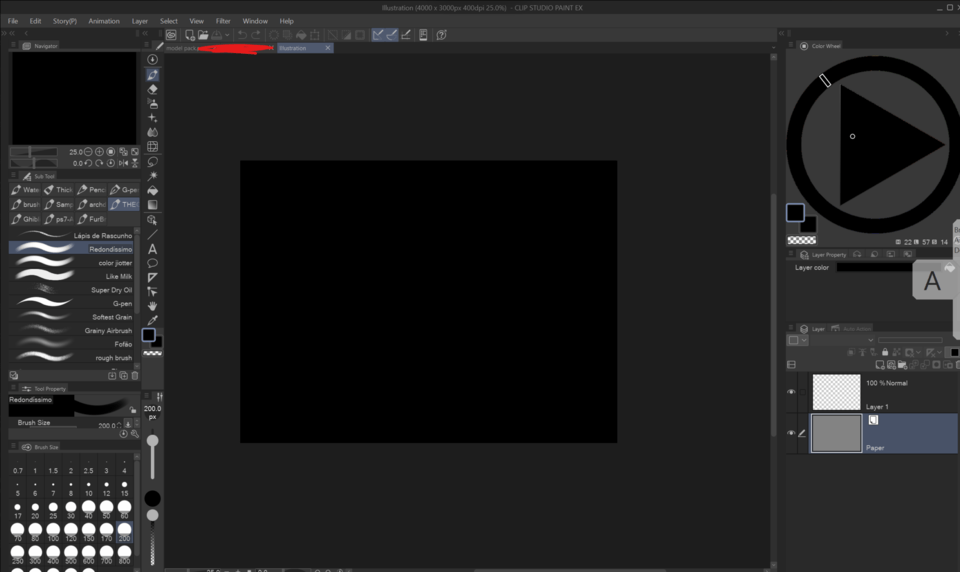
Task: Click the Undo arrow in toolbar
Action: (241, 35)
